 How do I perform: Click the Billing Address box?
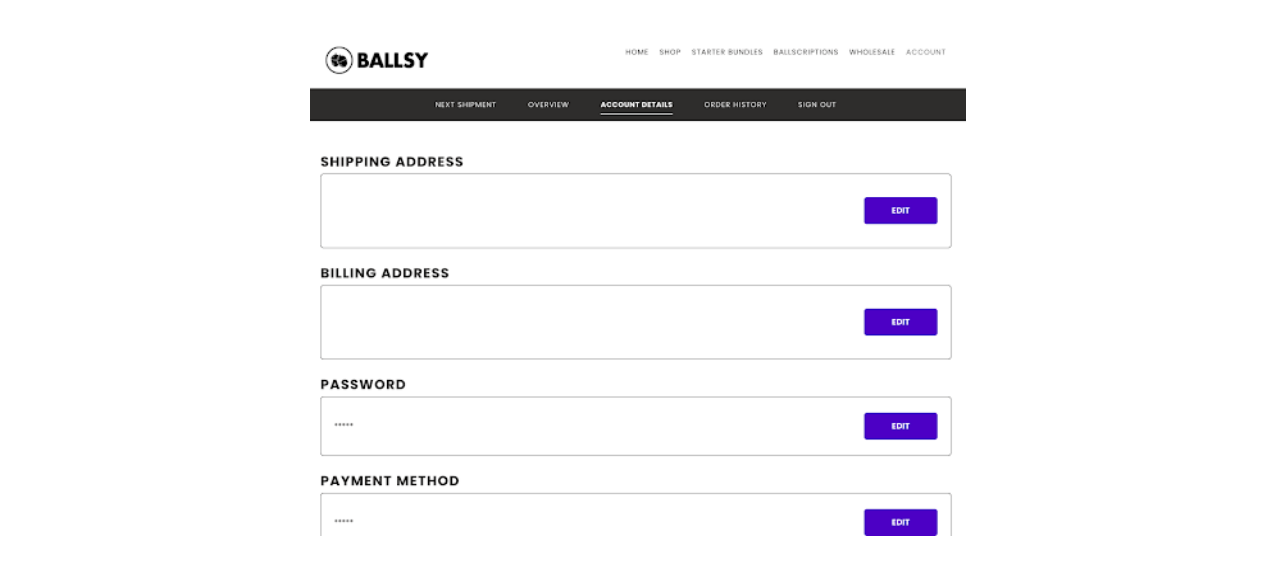pos(636,322)
